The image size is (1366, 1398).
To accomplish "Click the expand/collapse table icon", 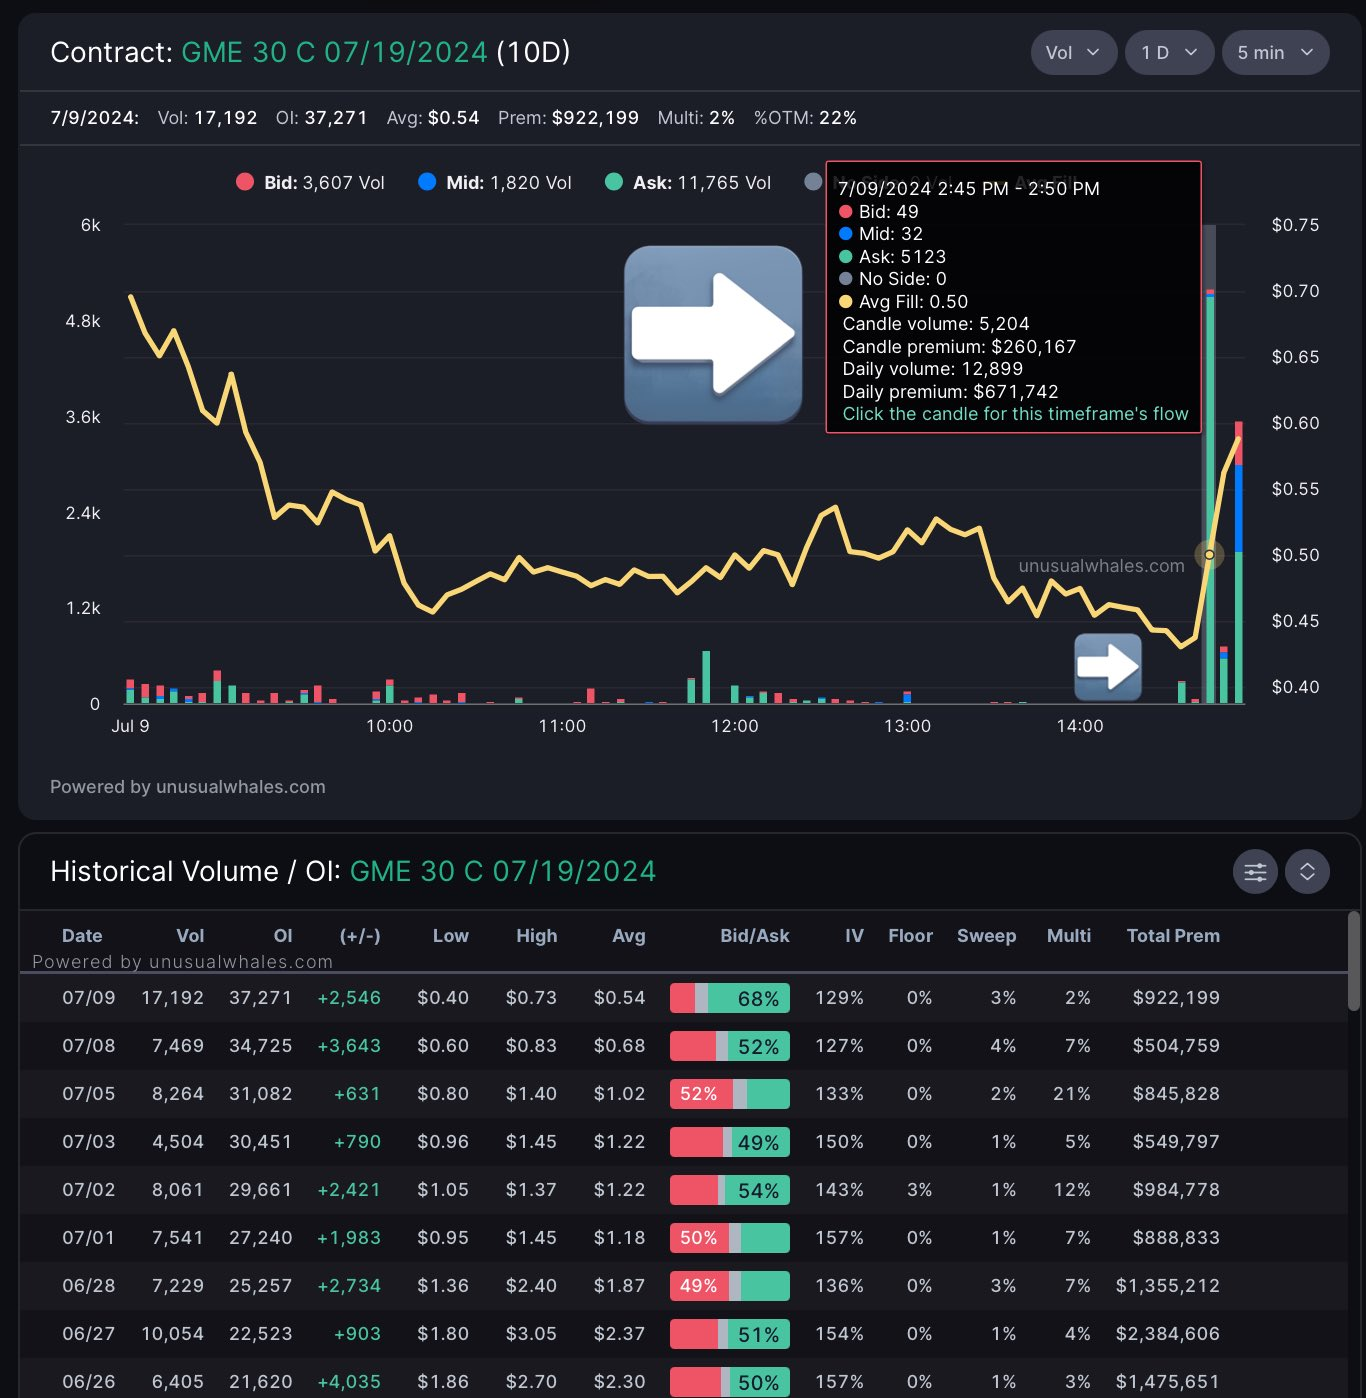I will [x=1307, y=872].
